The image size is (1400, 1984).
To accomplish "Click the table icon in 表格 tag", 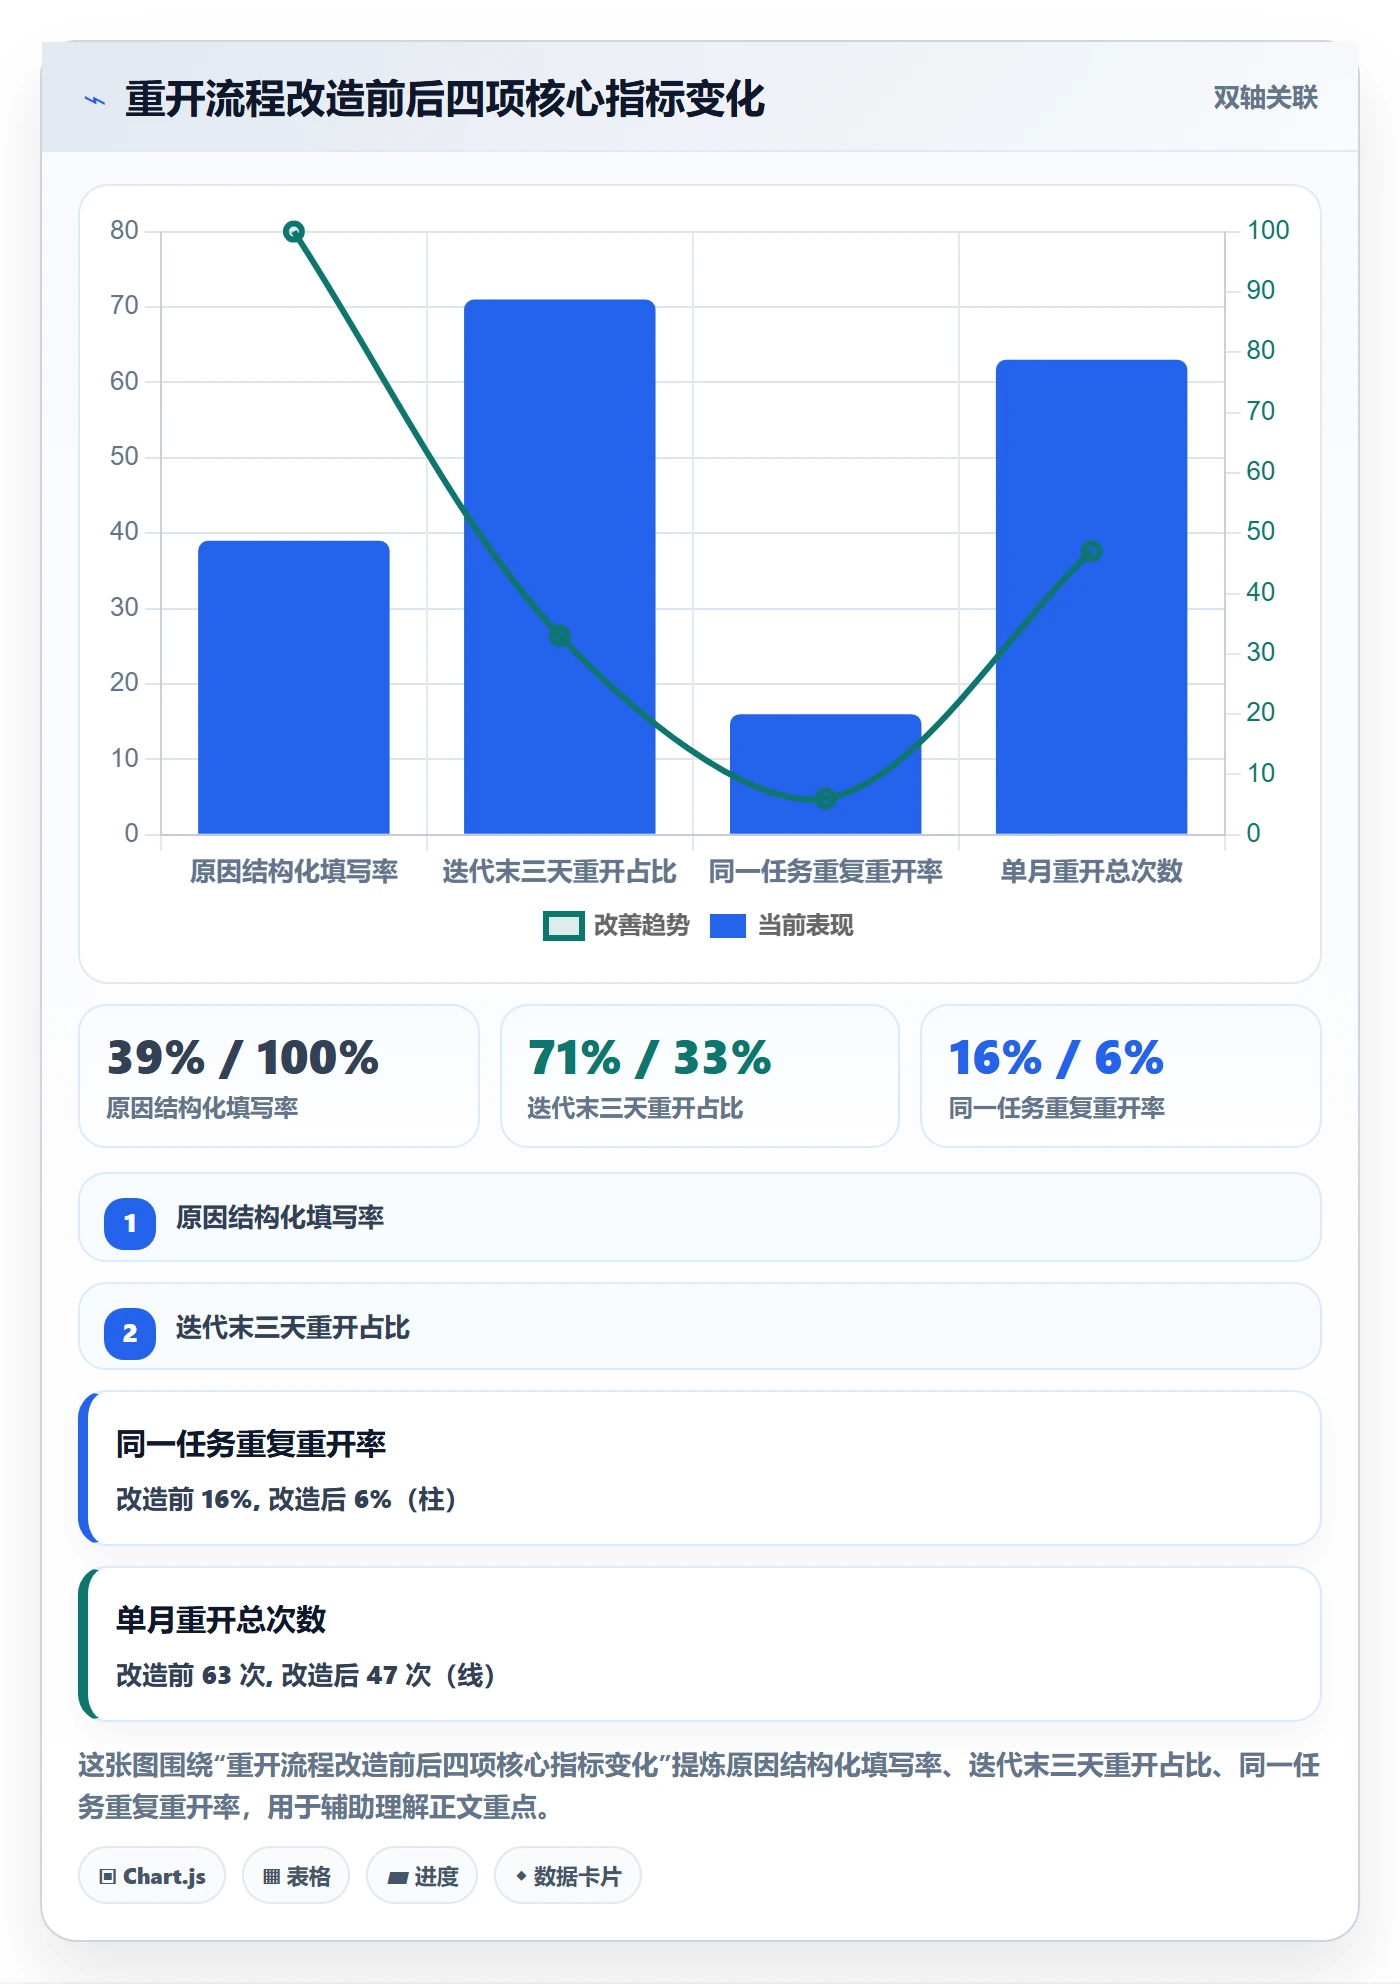I will click(x=271, y=1877).
